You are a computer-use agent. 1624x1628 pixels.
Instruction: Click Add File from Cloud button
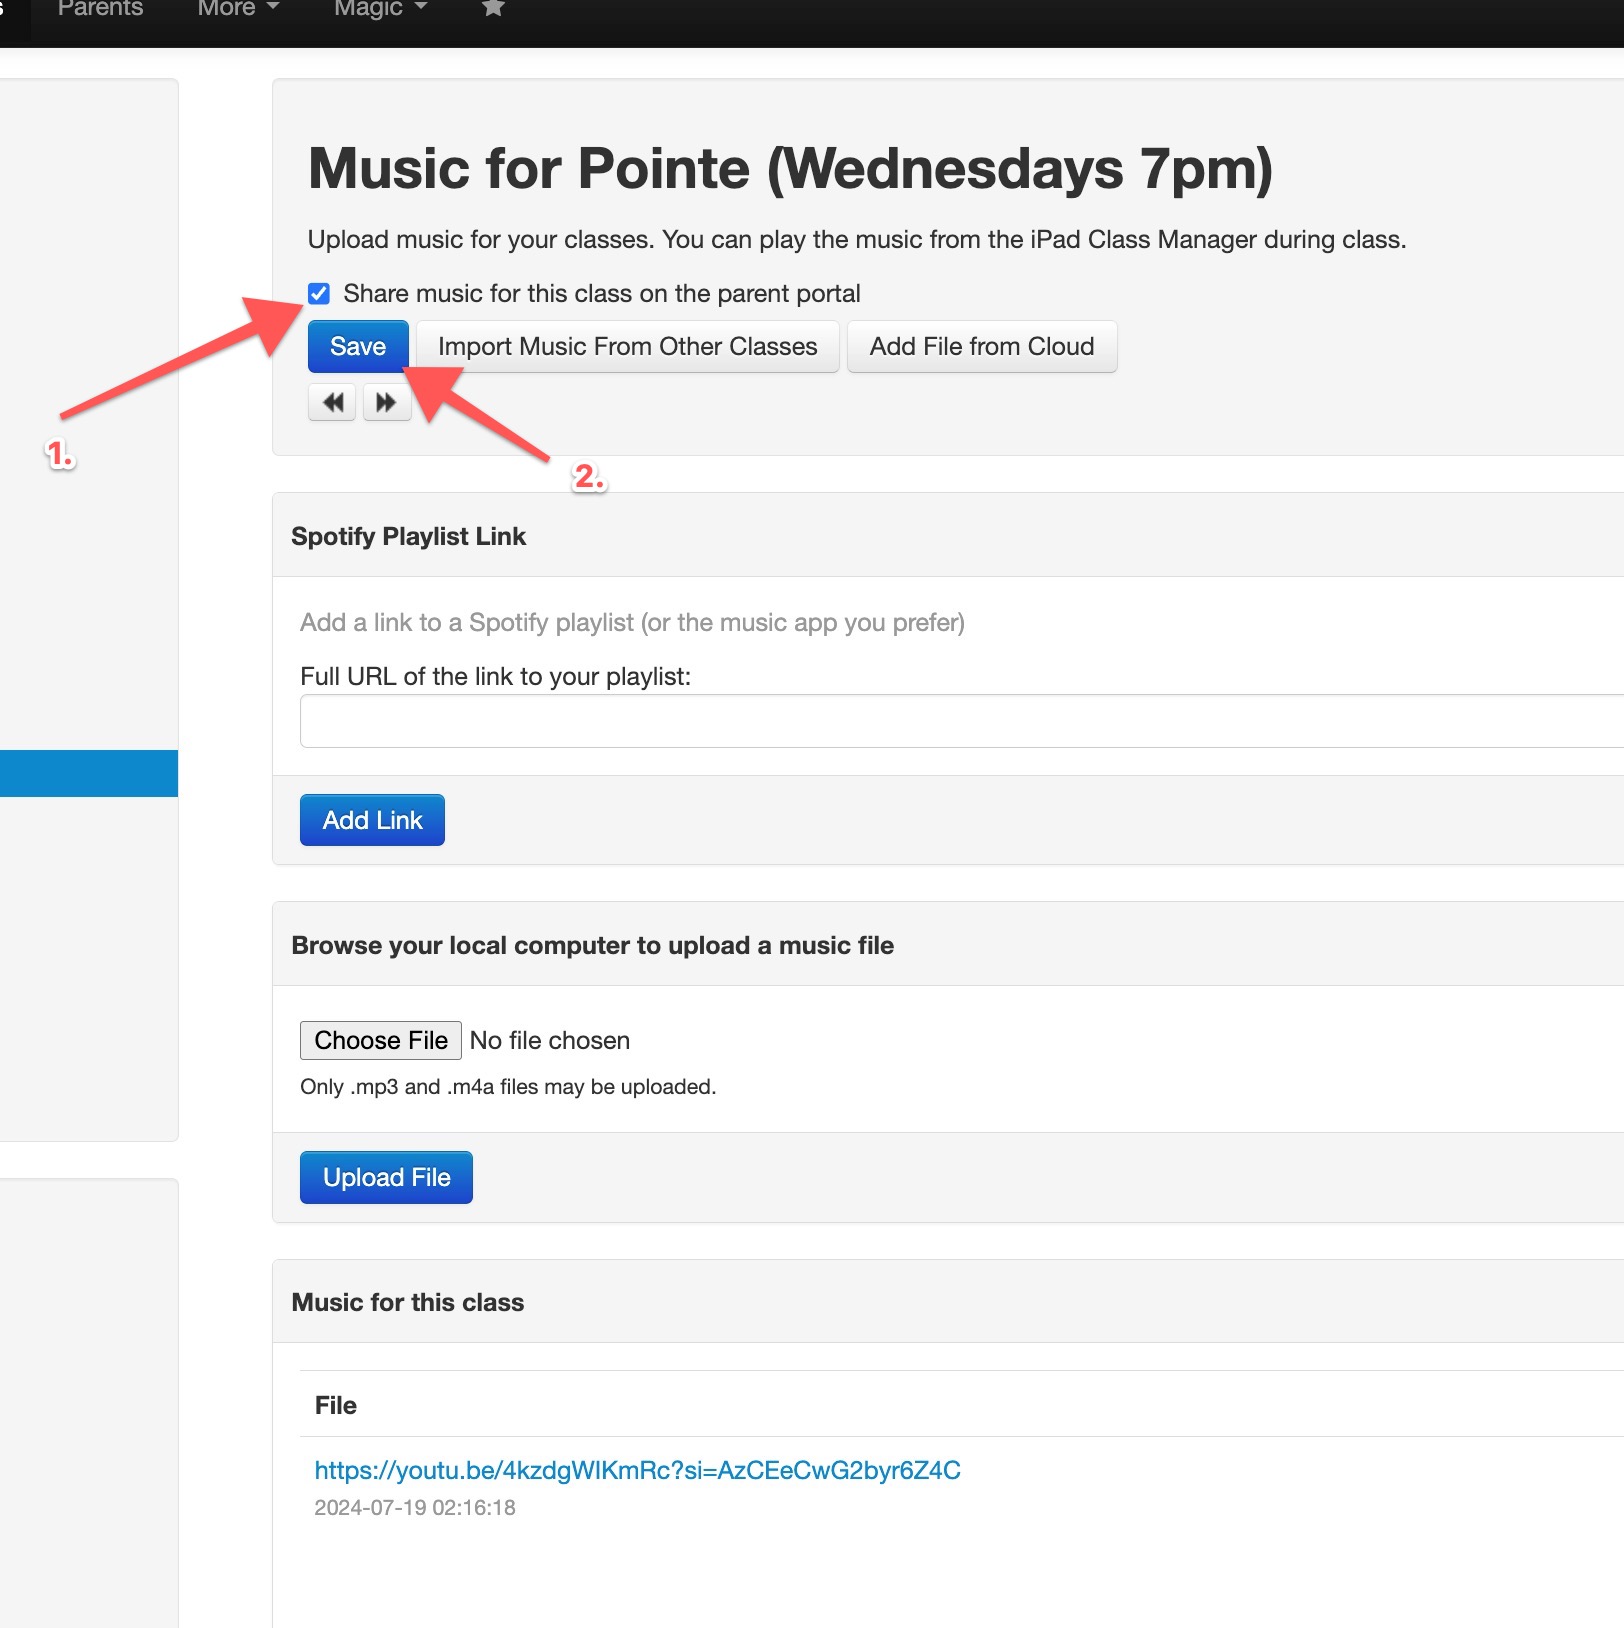981,346
